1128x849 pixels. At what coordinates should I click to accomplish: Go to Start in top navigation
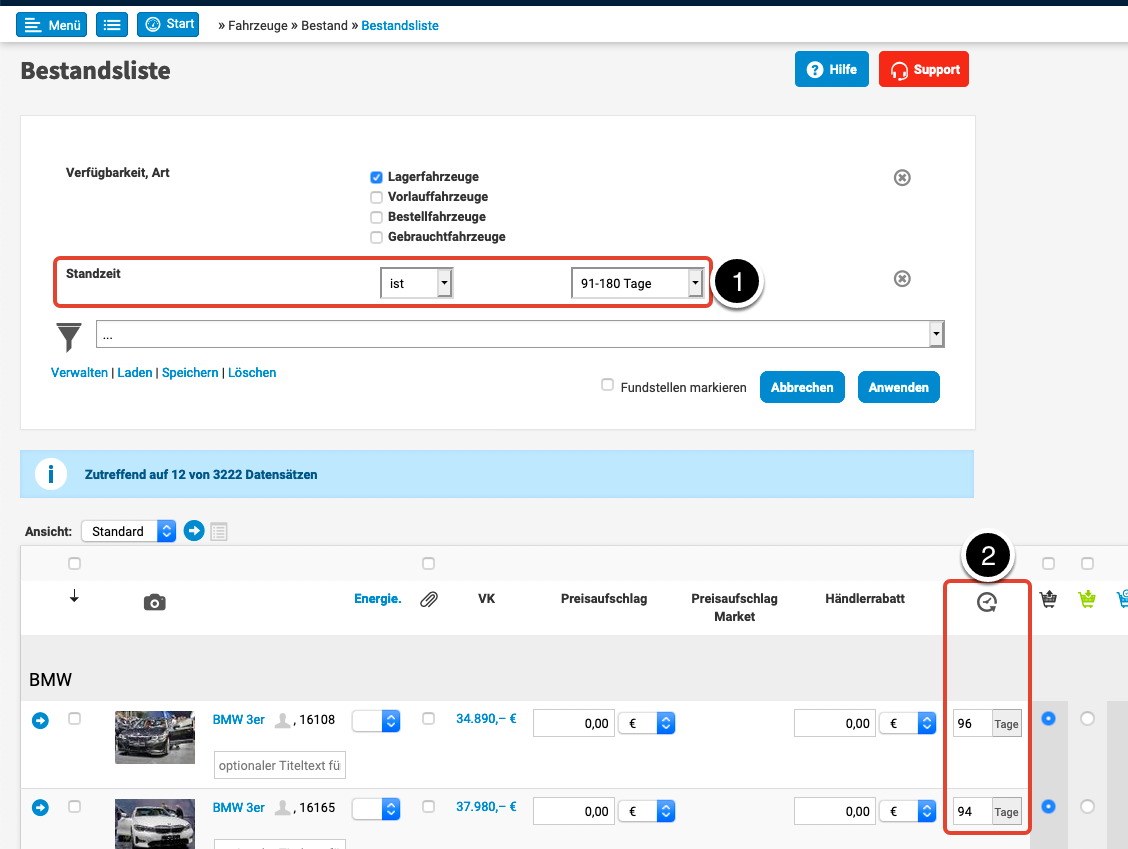point(168,24)
